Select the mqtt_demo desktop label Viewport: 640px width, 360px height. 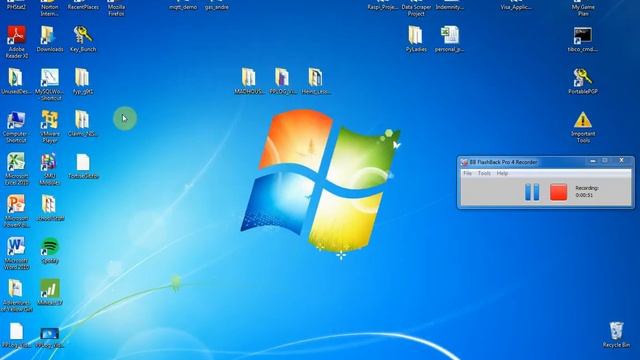183,7
